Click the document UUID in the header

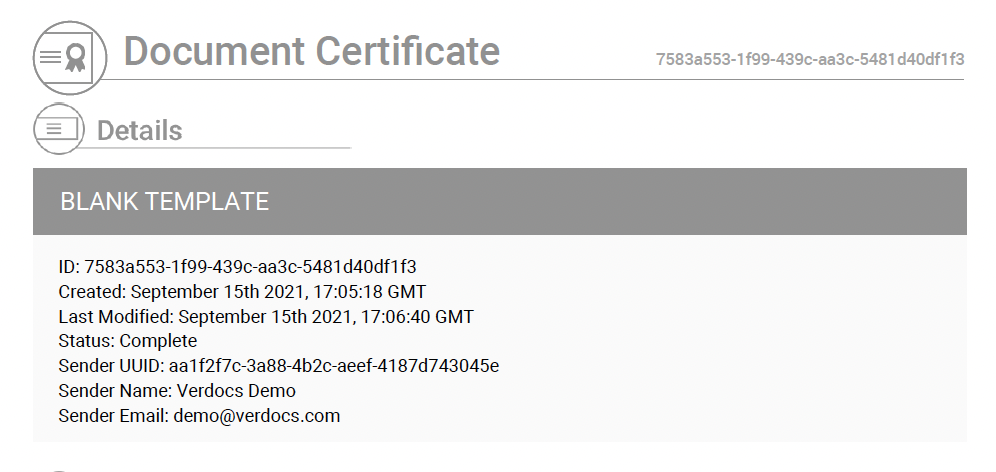point(810,59)
